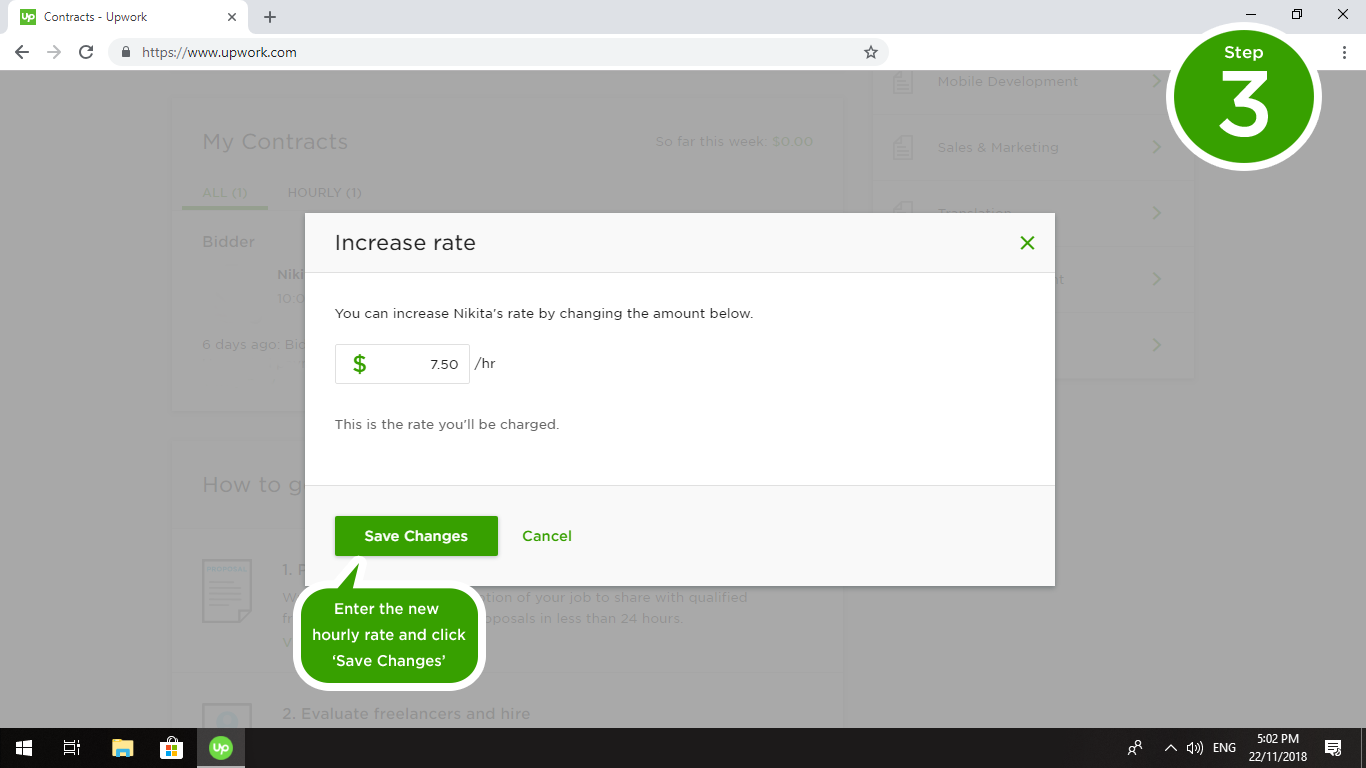Open Chrome's three-dot menu
The width and height of the screenshot is (1366, 768).
click(1344, 52)
